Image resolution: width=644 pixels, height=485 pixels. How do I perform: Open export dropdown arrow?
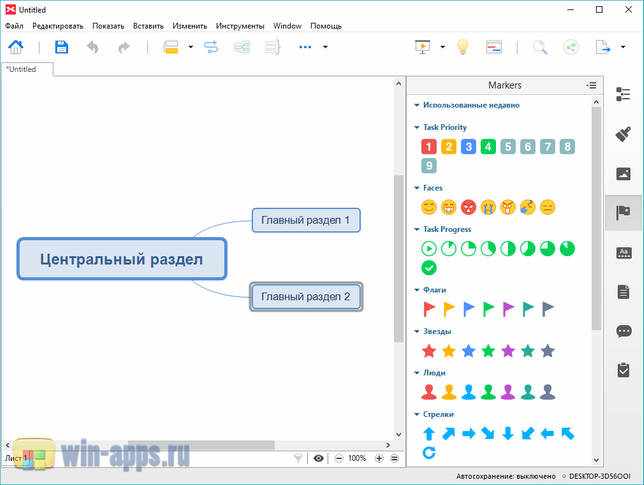coord(623,47)
